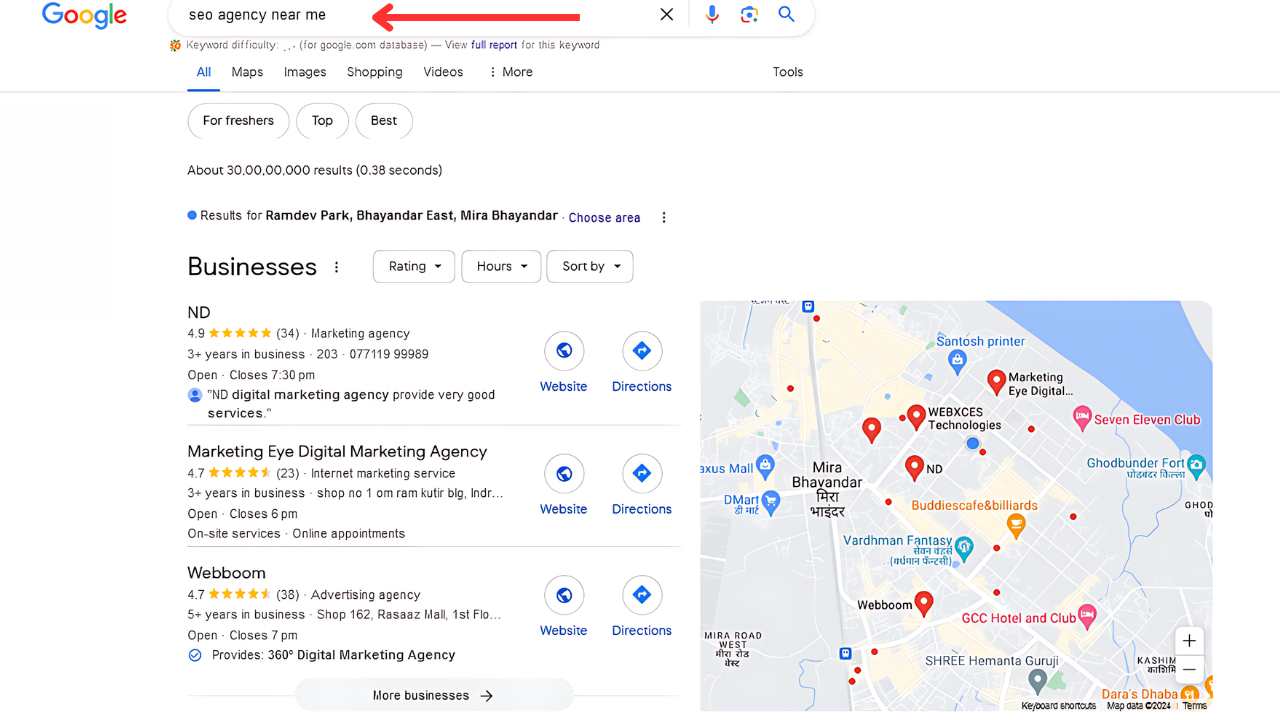The width and height of the screenshot is (1280, 720).
Task: Switch to the Images tab
Action: [305, 72]
